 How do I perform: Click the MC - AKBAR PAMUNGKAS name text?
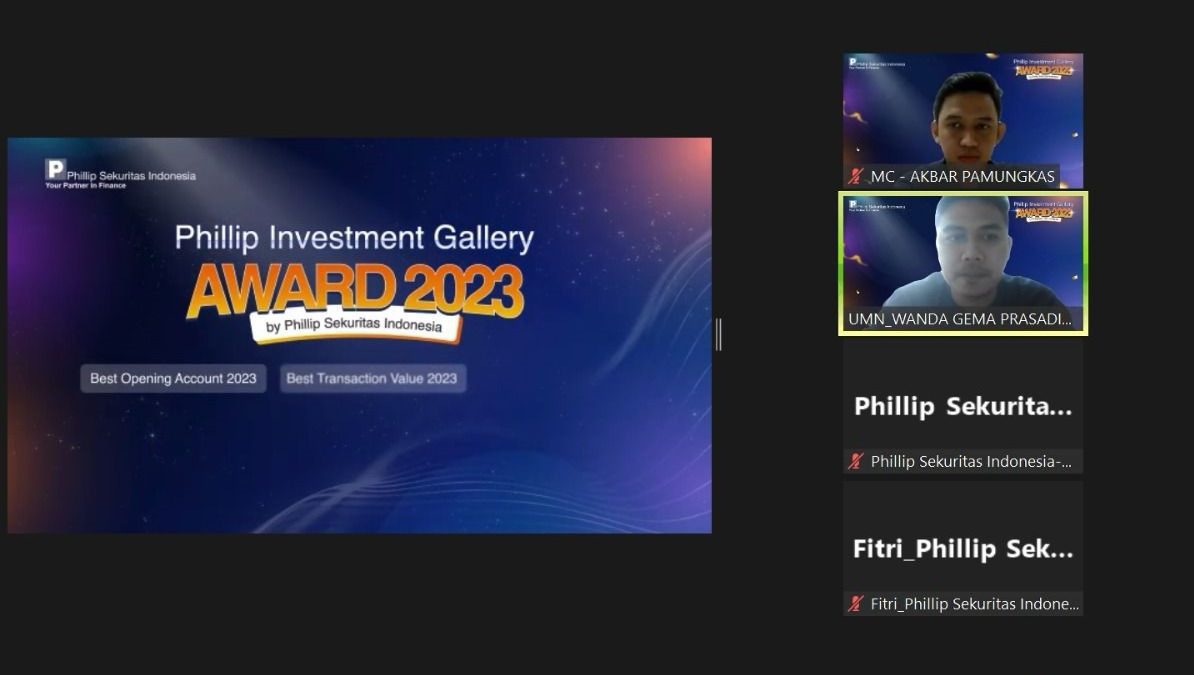[963, 176]
